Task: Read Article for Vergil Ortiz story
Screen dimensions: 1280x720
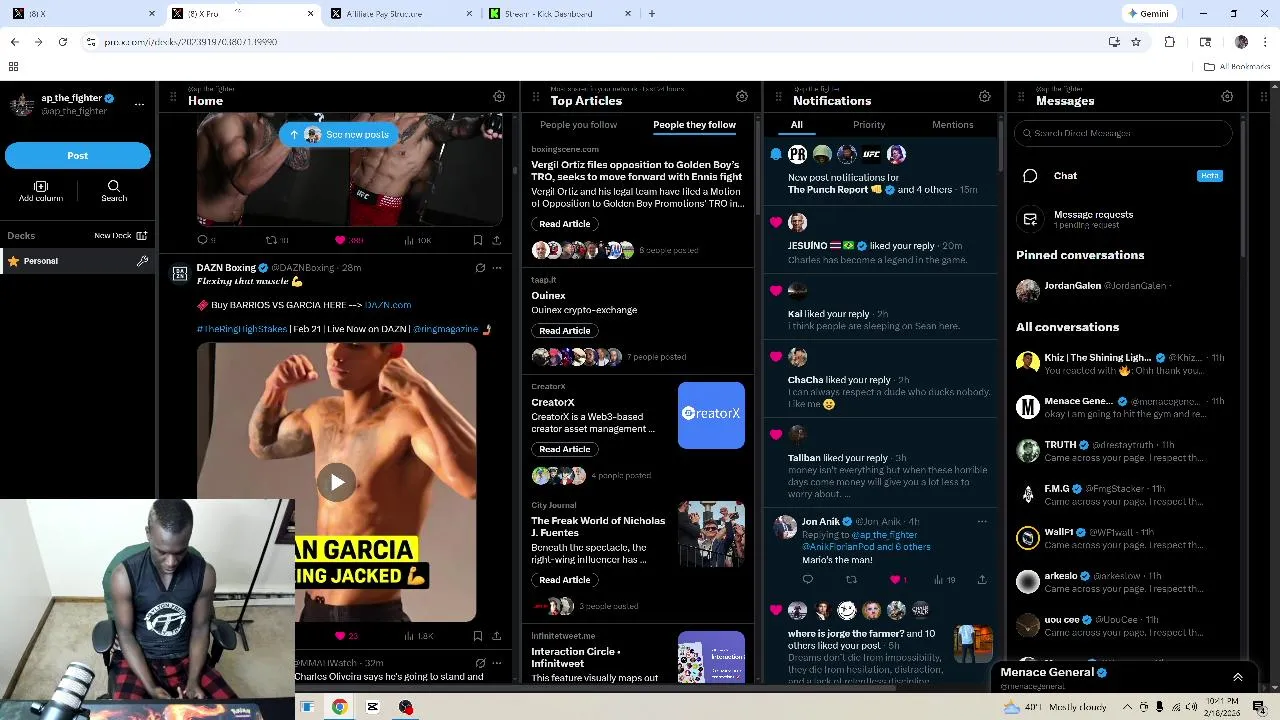Action: point(564,224)
